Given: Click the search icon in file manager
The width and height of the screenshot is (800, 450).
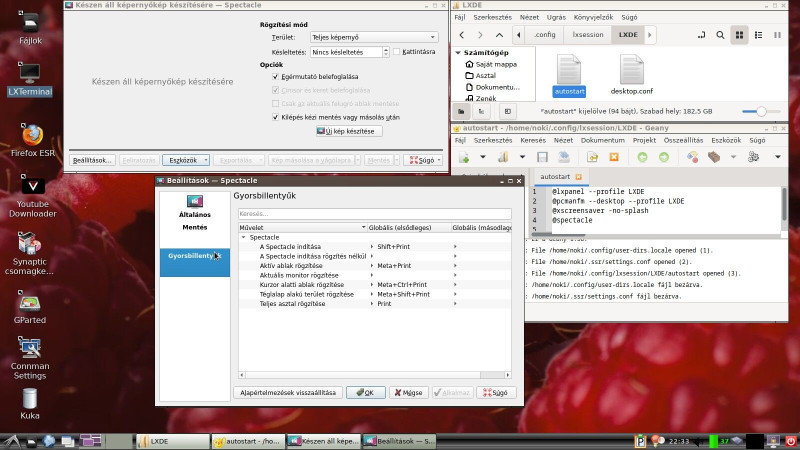Looking at the screenshot, I should click(720, 35).
